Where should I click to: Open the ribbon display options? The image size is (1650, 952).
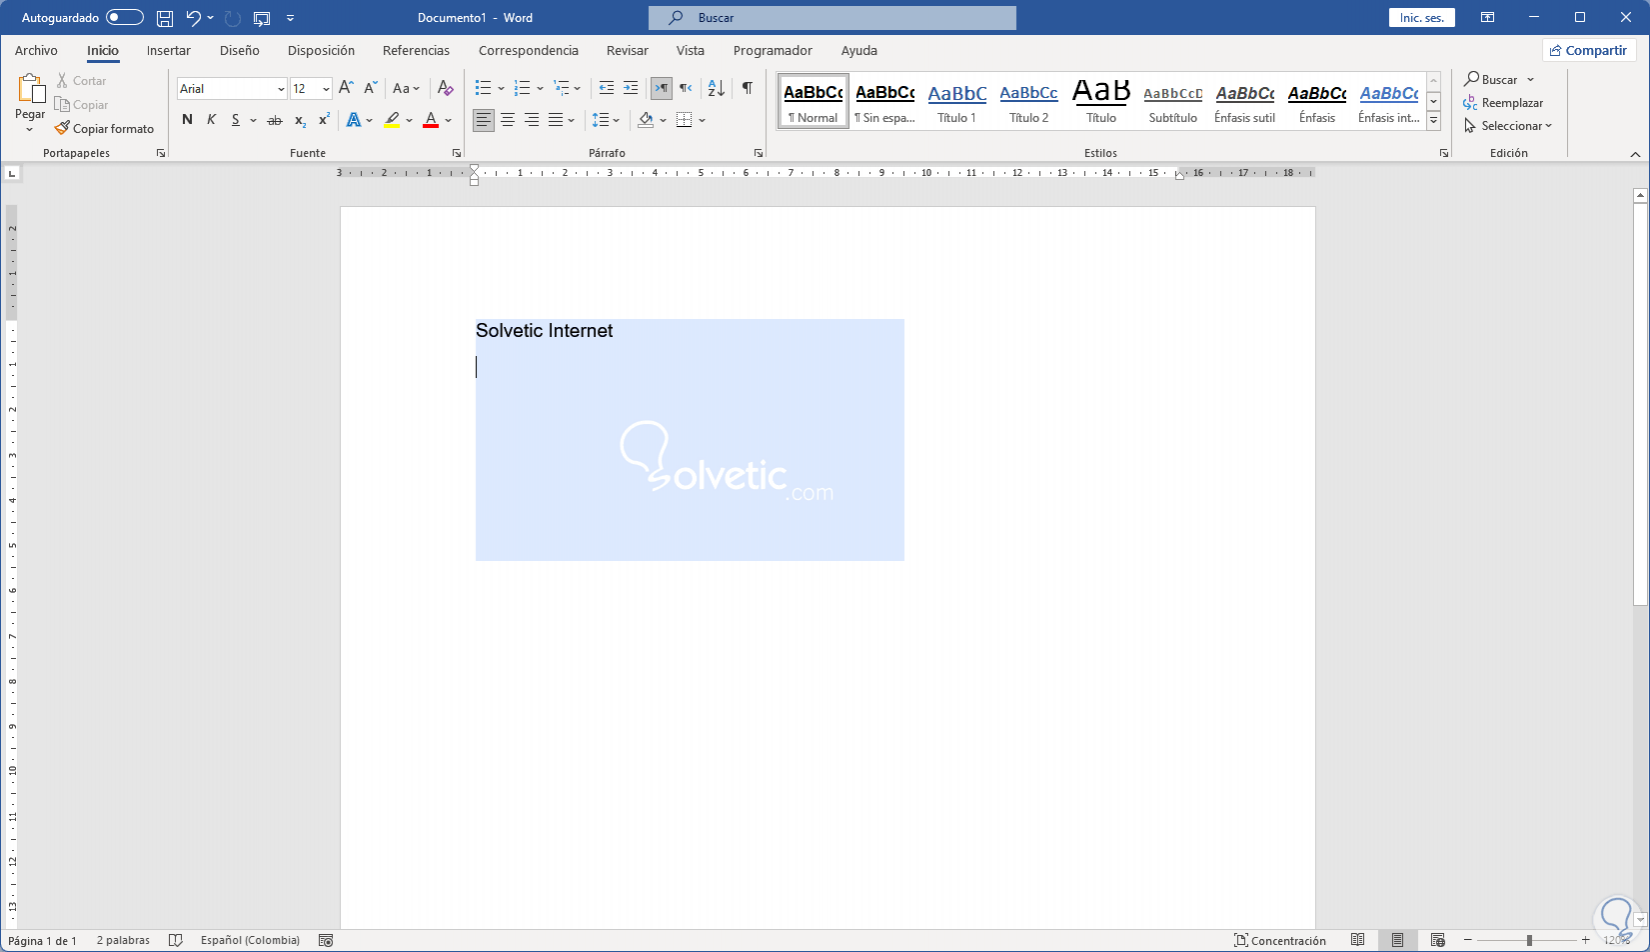coord(1488,18)
